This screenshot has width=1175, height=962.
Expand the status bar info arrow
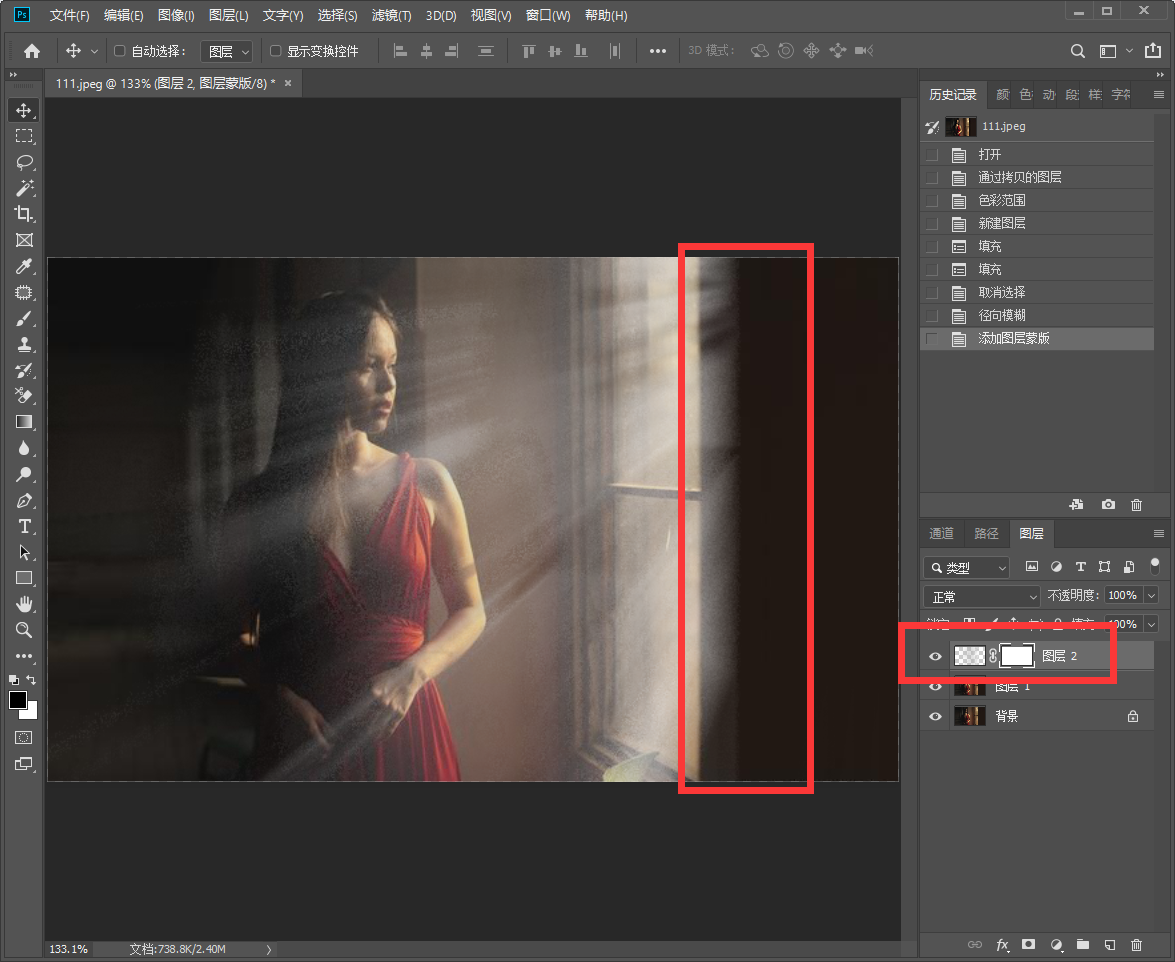click(269, 949)
